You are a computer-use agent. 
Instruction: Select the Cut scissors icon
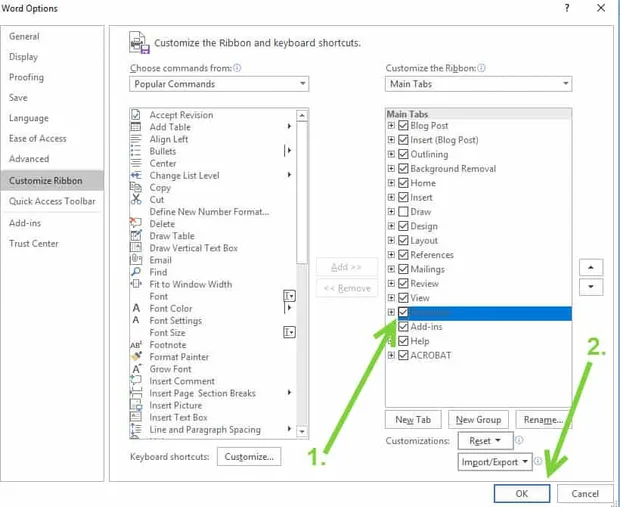coord(136,199)
